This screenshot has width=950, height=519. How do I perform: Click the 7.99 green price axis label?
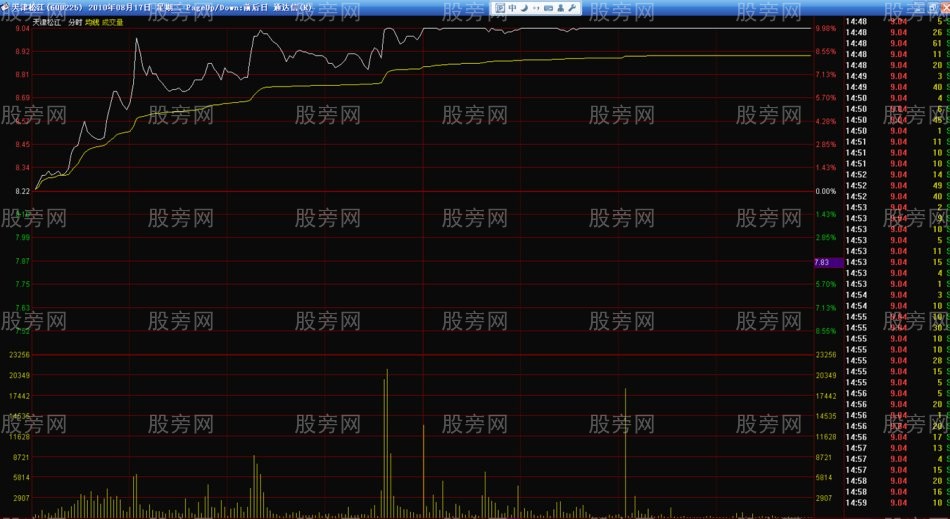tap(22, 238)
